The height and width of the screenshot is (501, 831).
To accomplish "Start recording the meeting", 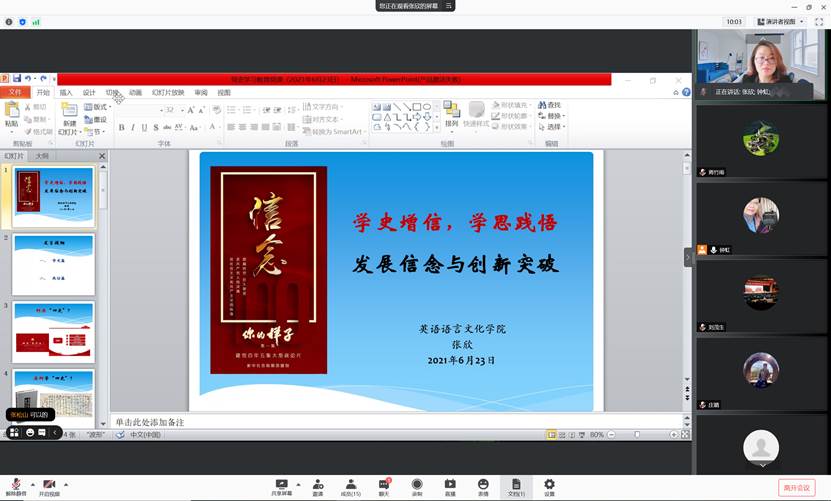I will [x=417, y=485].
